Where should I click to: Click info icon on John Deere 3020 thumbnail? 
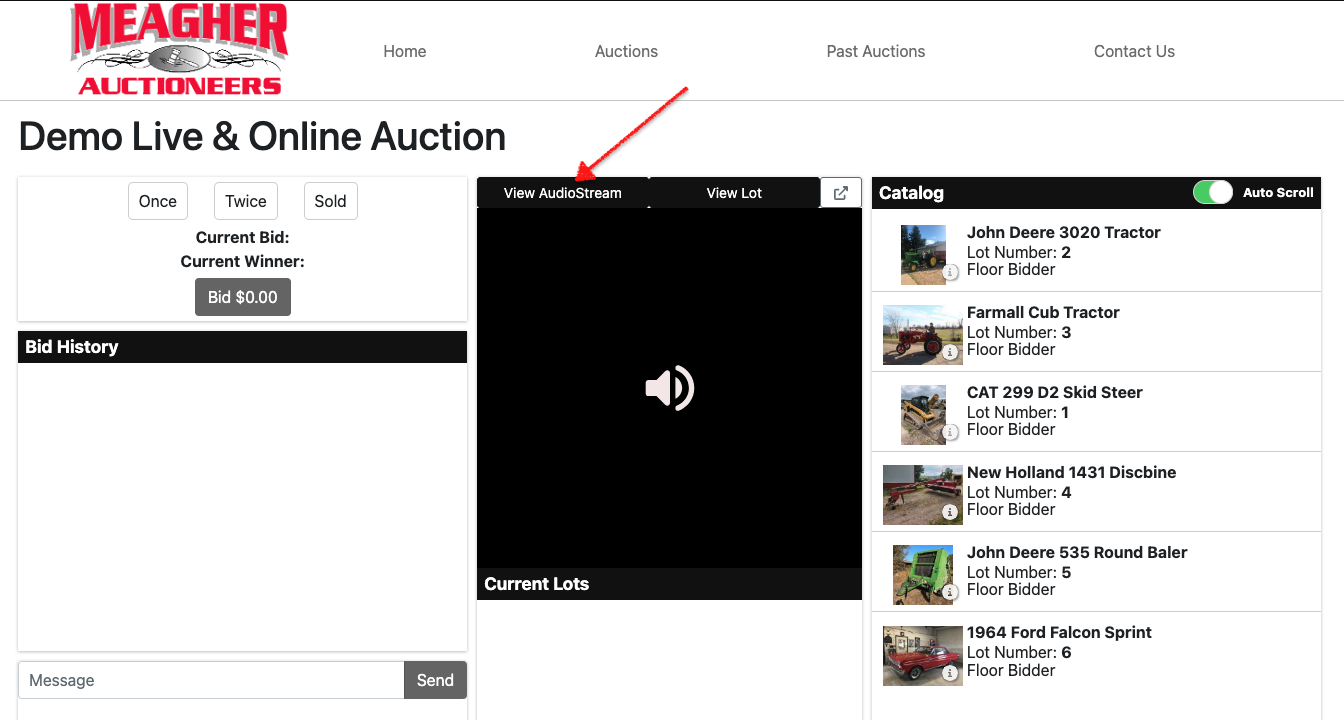coord(951,272)
